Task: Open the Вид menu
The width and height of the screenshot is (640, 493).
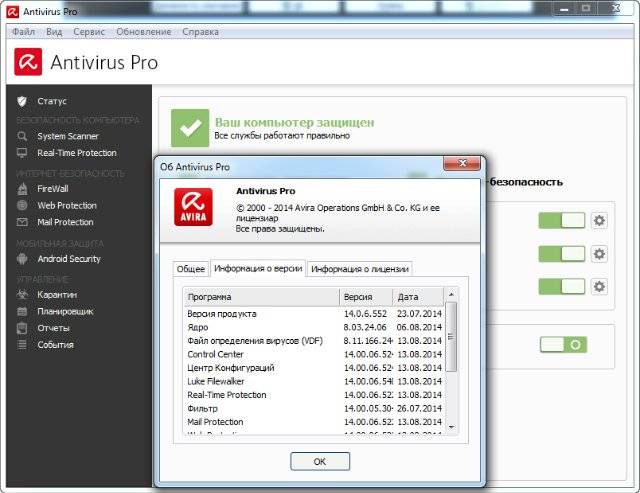Action: pyautogui.click(x=54, y=32)
